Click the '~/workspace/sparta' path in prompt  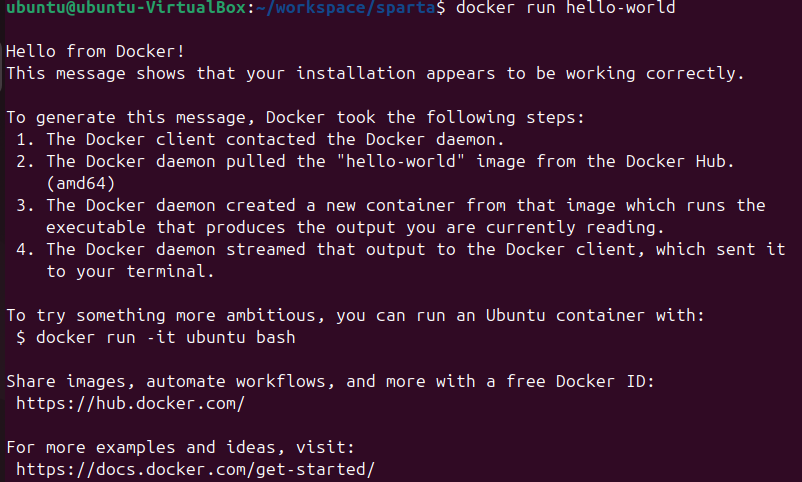(x=345, y=8)
